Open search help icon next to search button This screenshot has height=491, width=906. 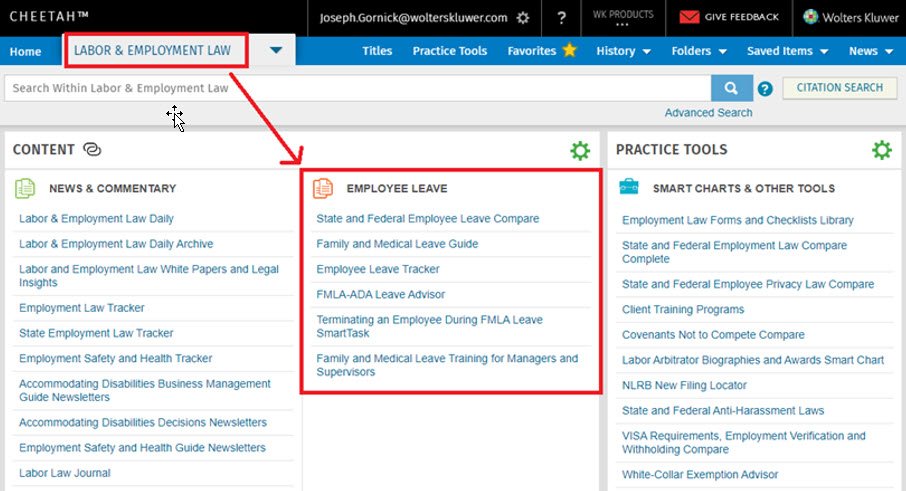click(765, 89)
